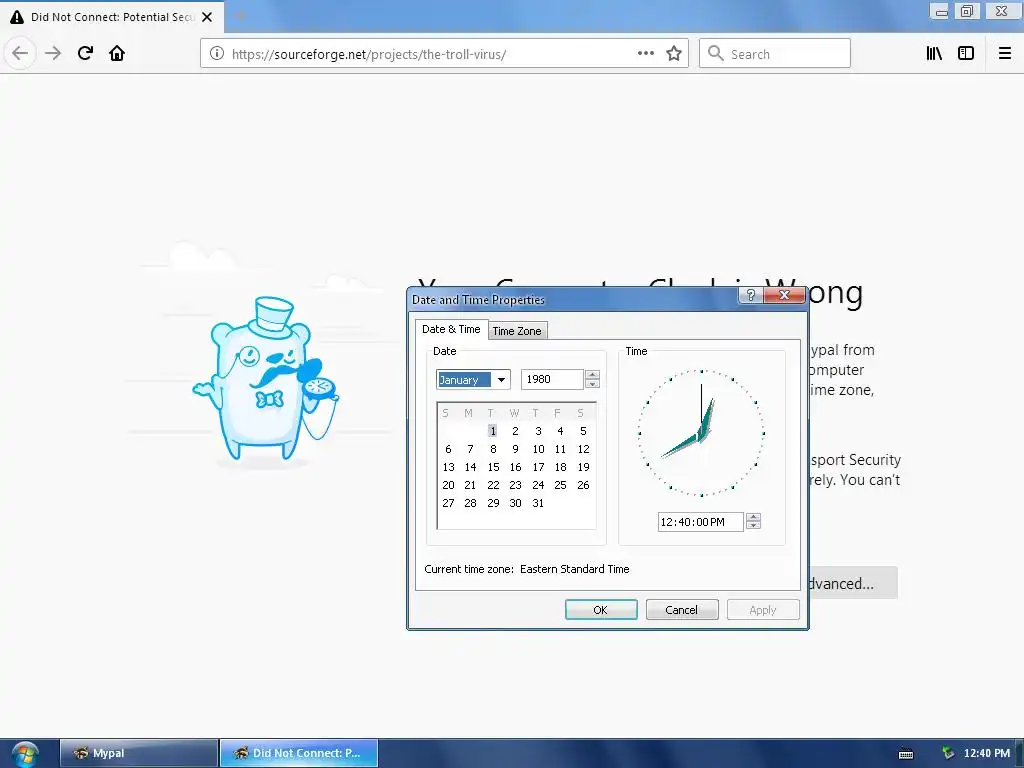Select day 27 in calendar

pyautogui.click(x=448, y=504)
